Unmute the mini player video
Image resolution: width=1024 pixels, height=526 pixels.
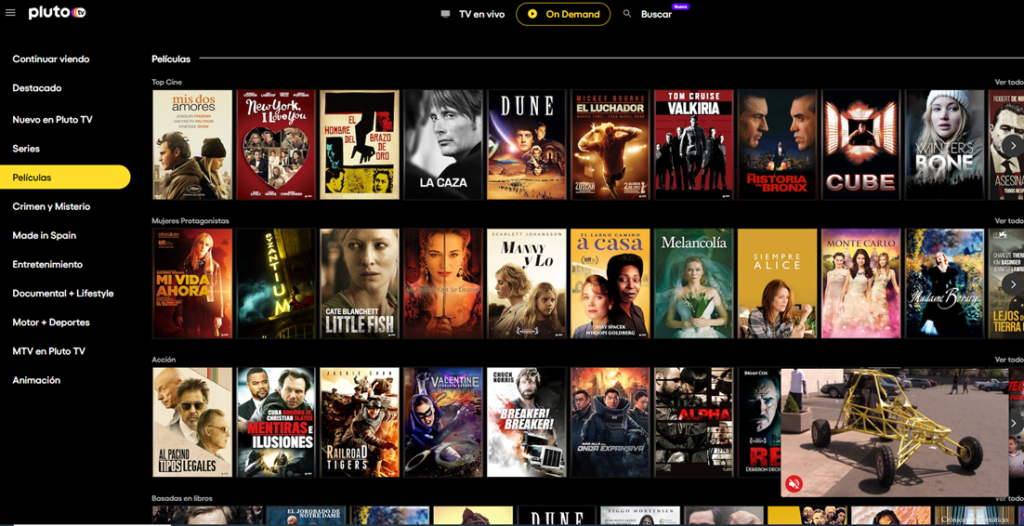click(794, 483)
